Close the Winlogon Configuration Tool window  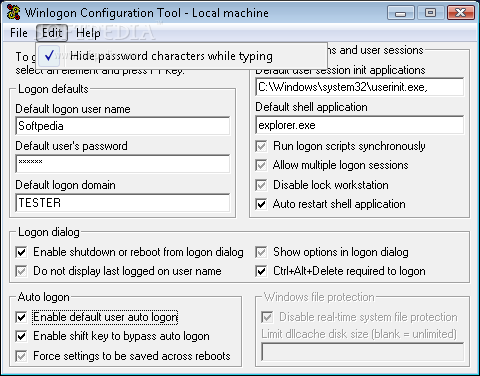(x=460, y=13)
